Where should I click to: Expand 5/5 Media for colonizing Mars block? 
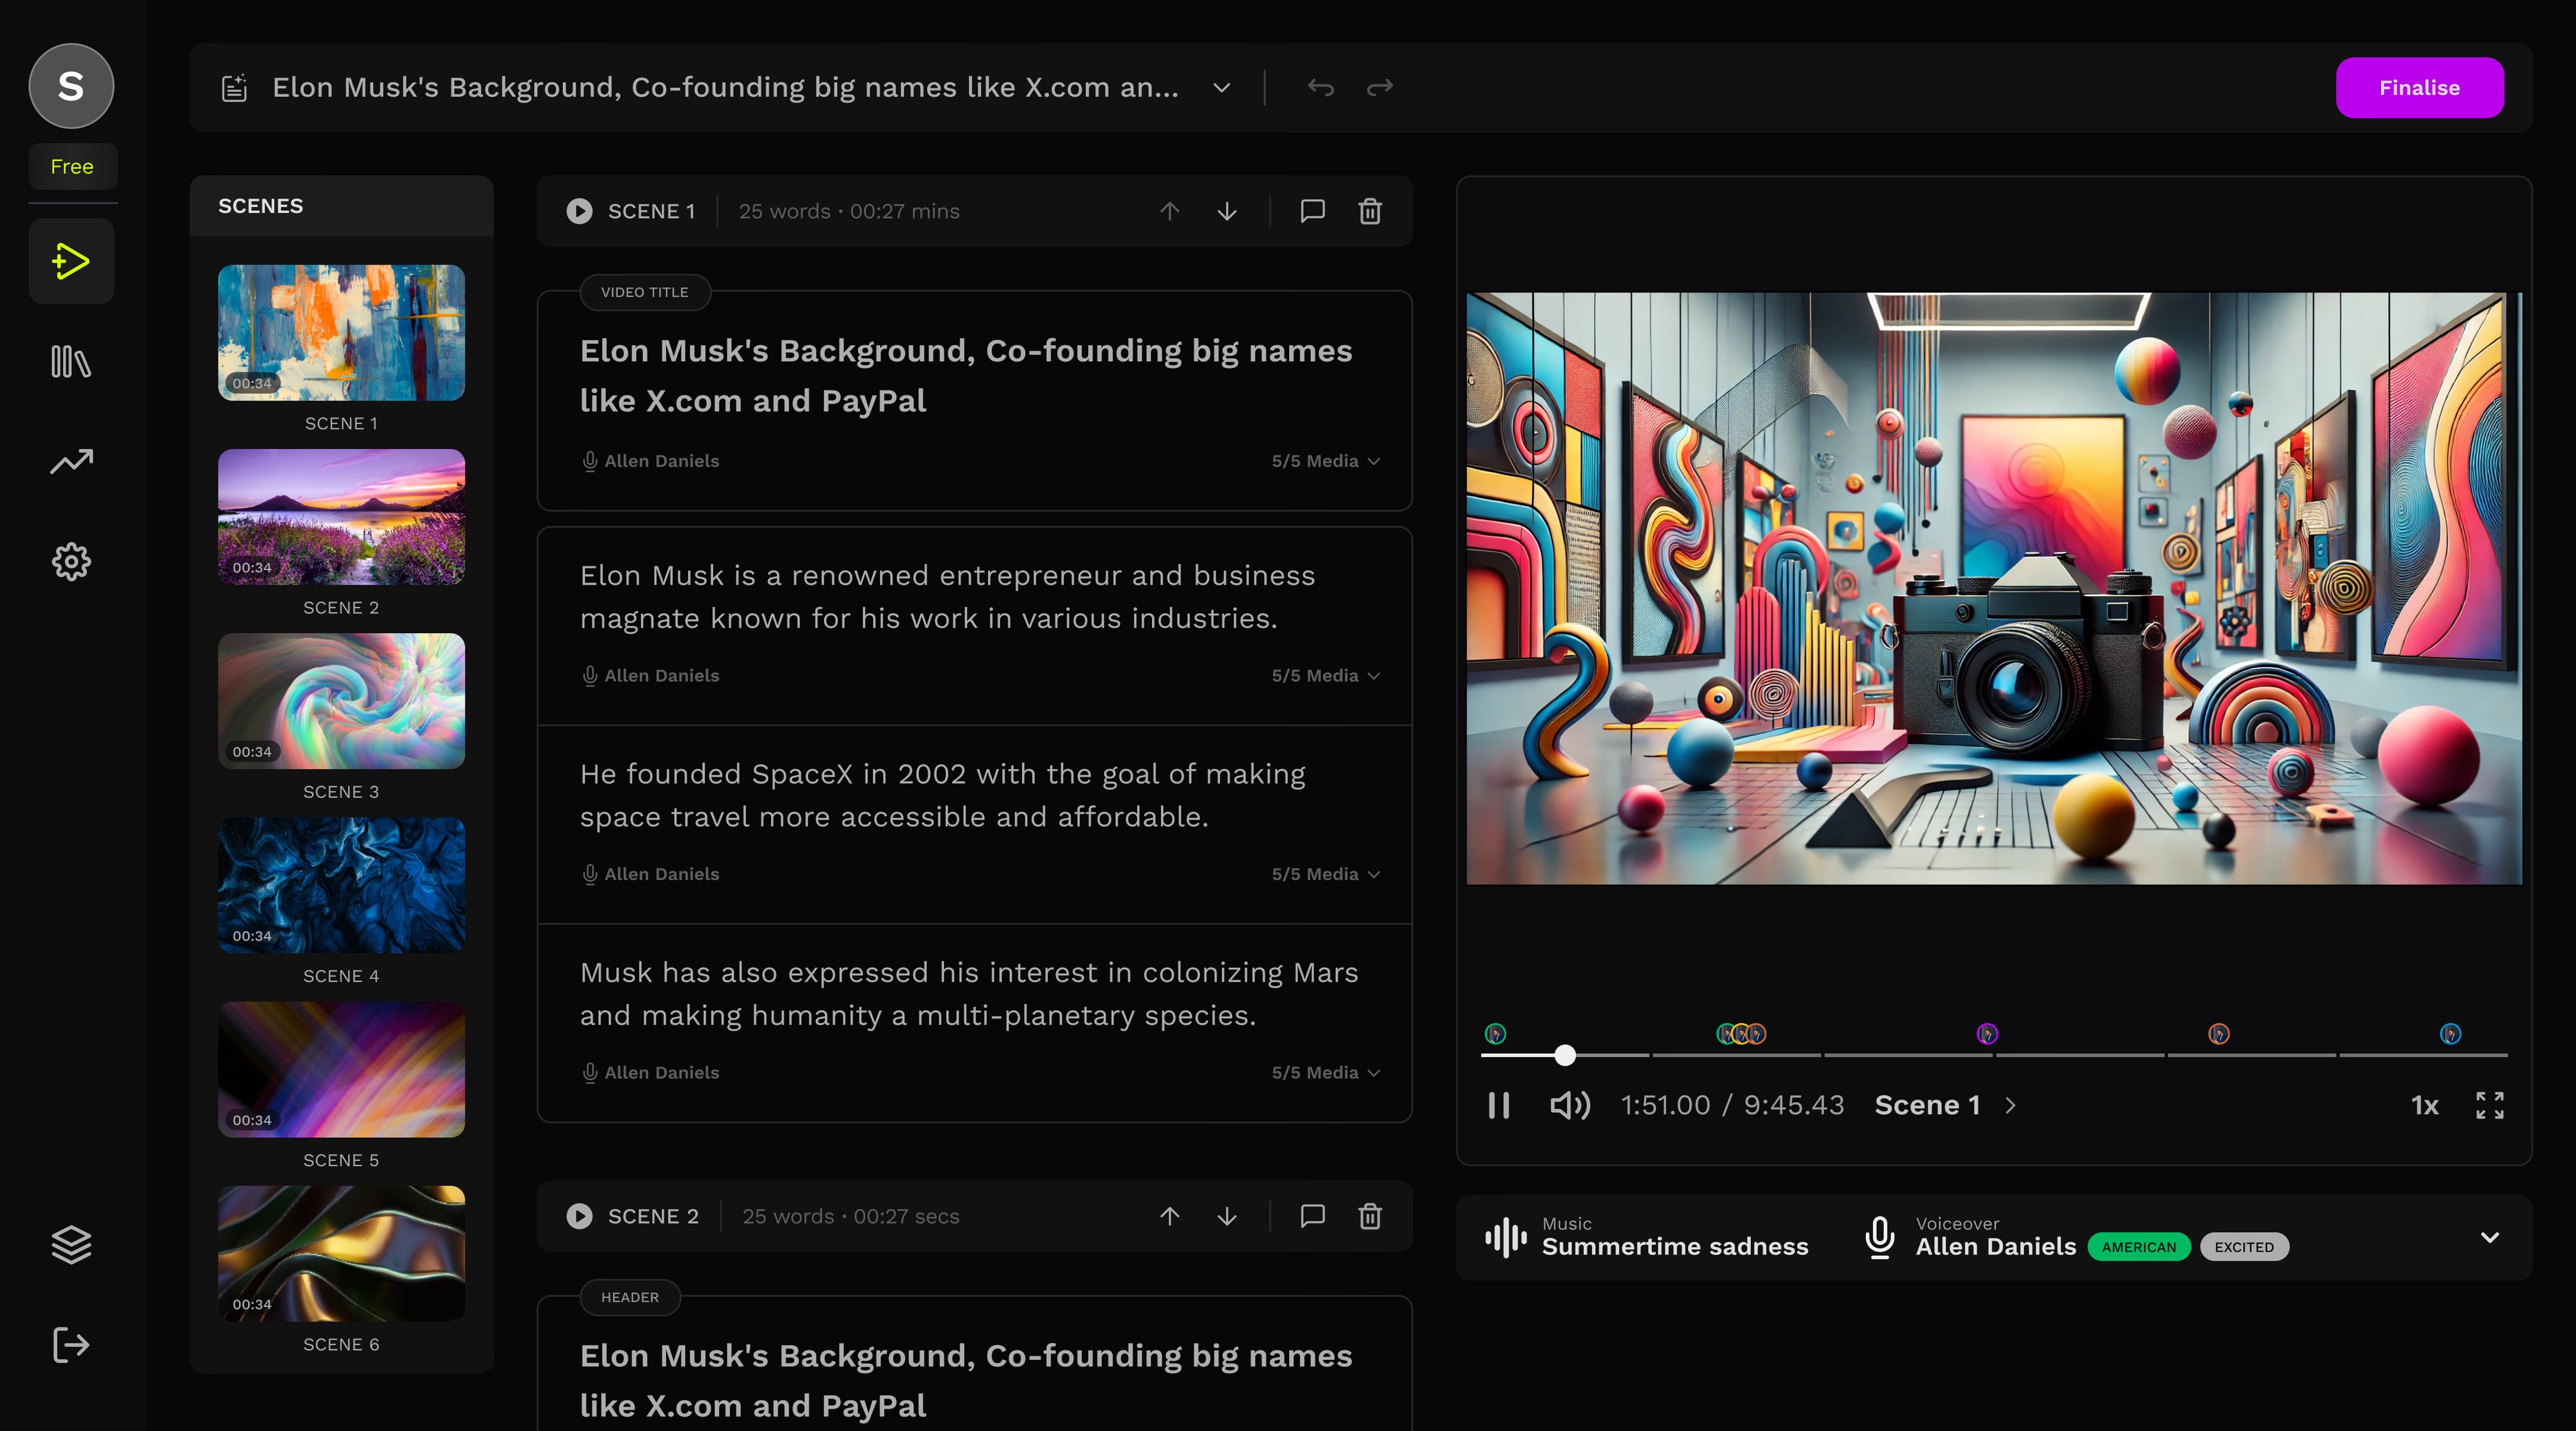pyautogui.click(x=1326, y=1073)
